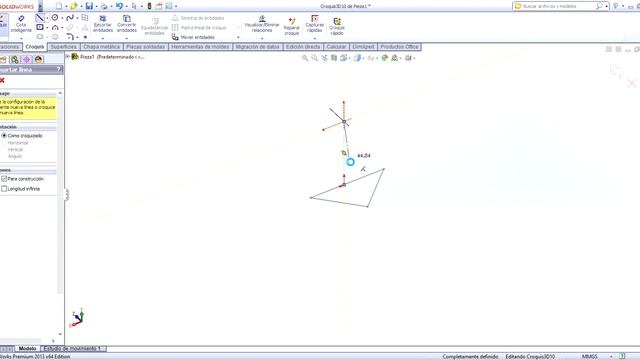Open dropdown under Capturas rápidas
The width and height of the screenshot is (640, 360).
click(x=314, y=38)
